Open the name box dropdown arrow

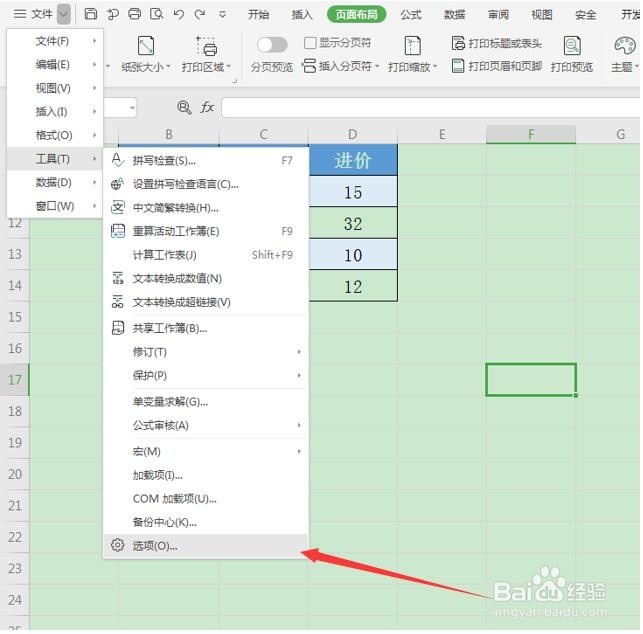click(x=132, y=108)
